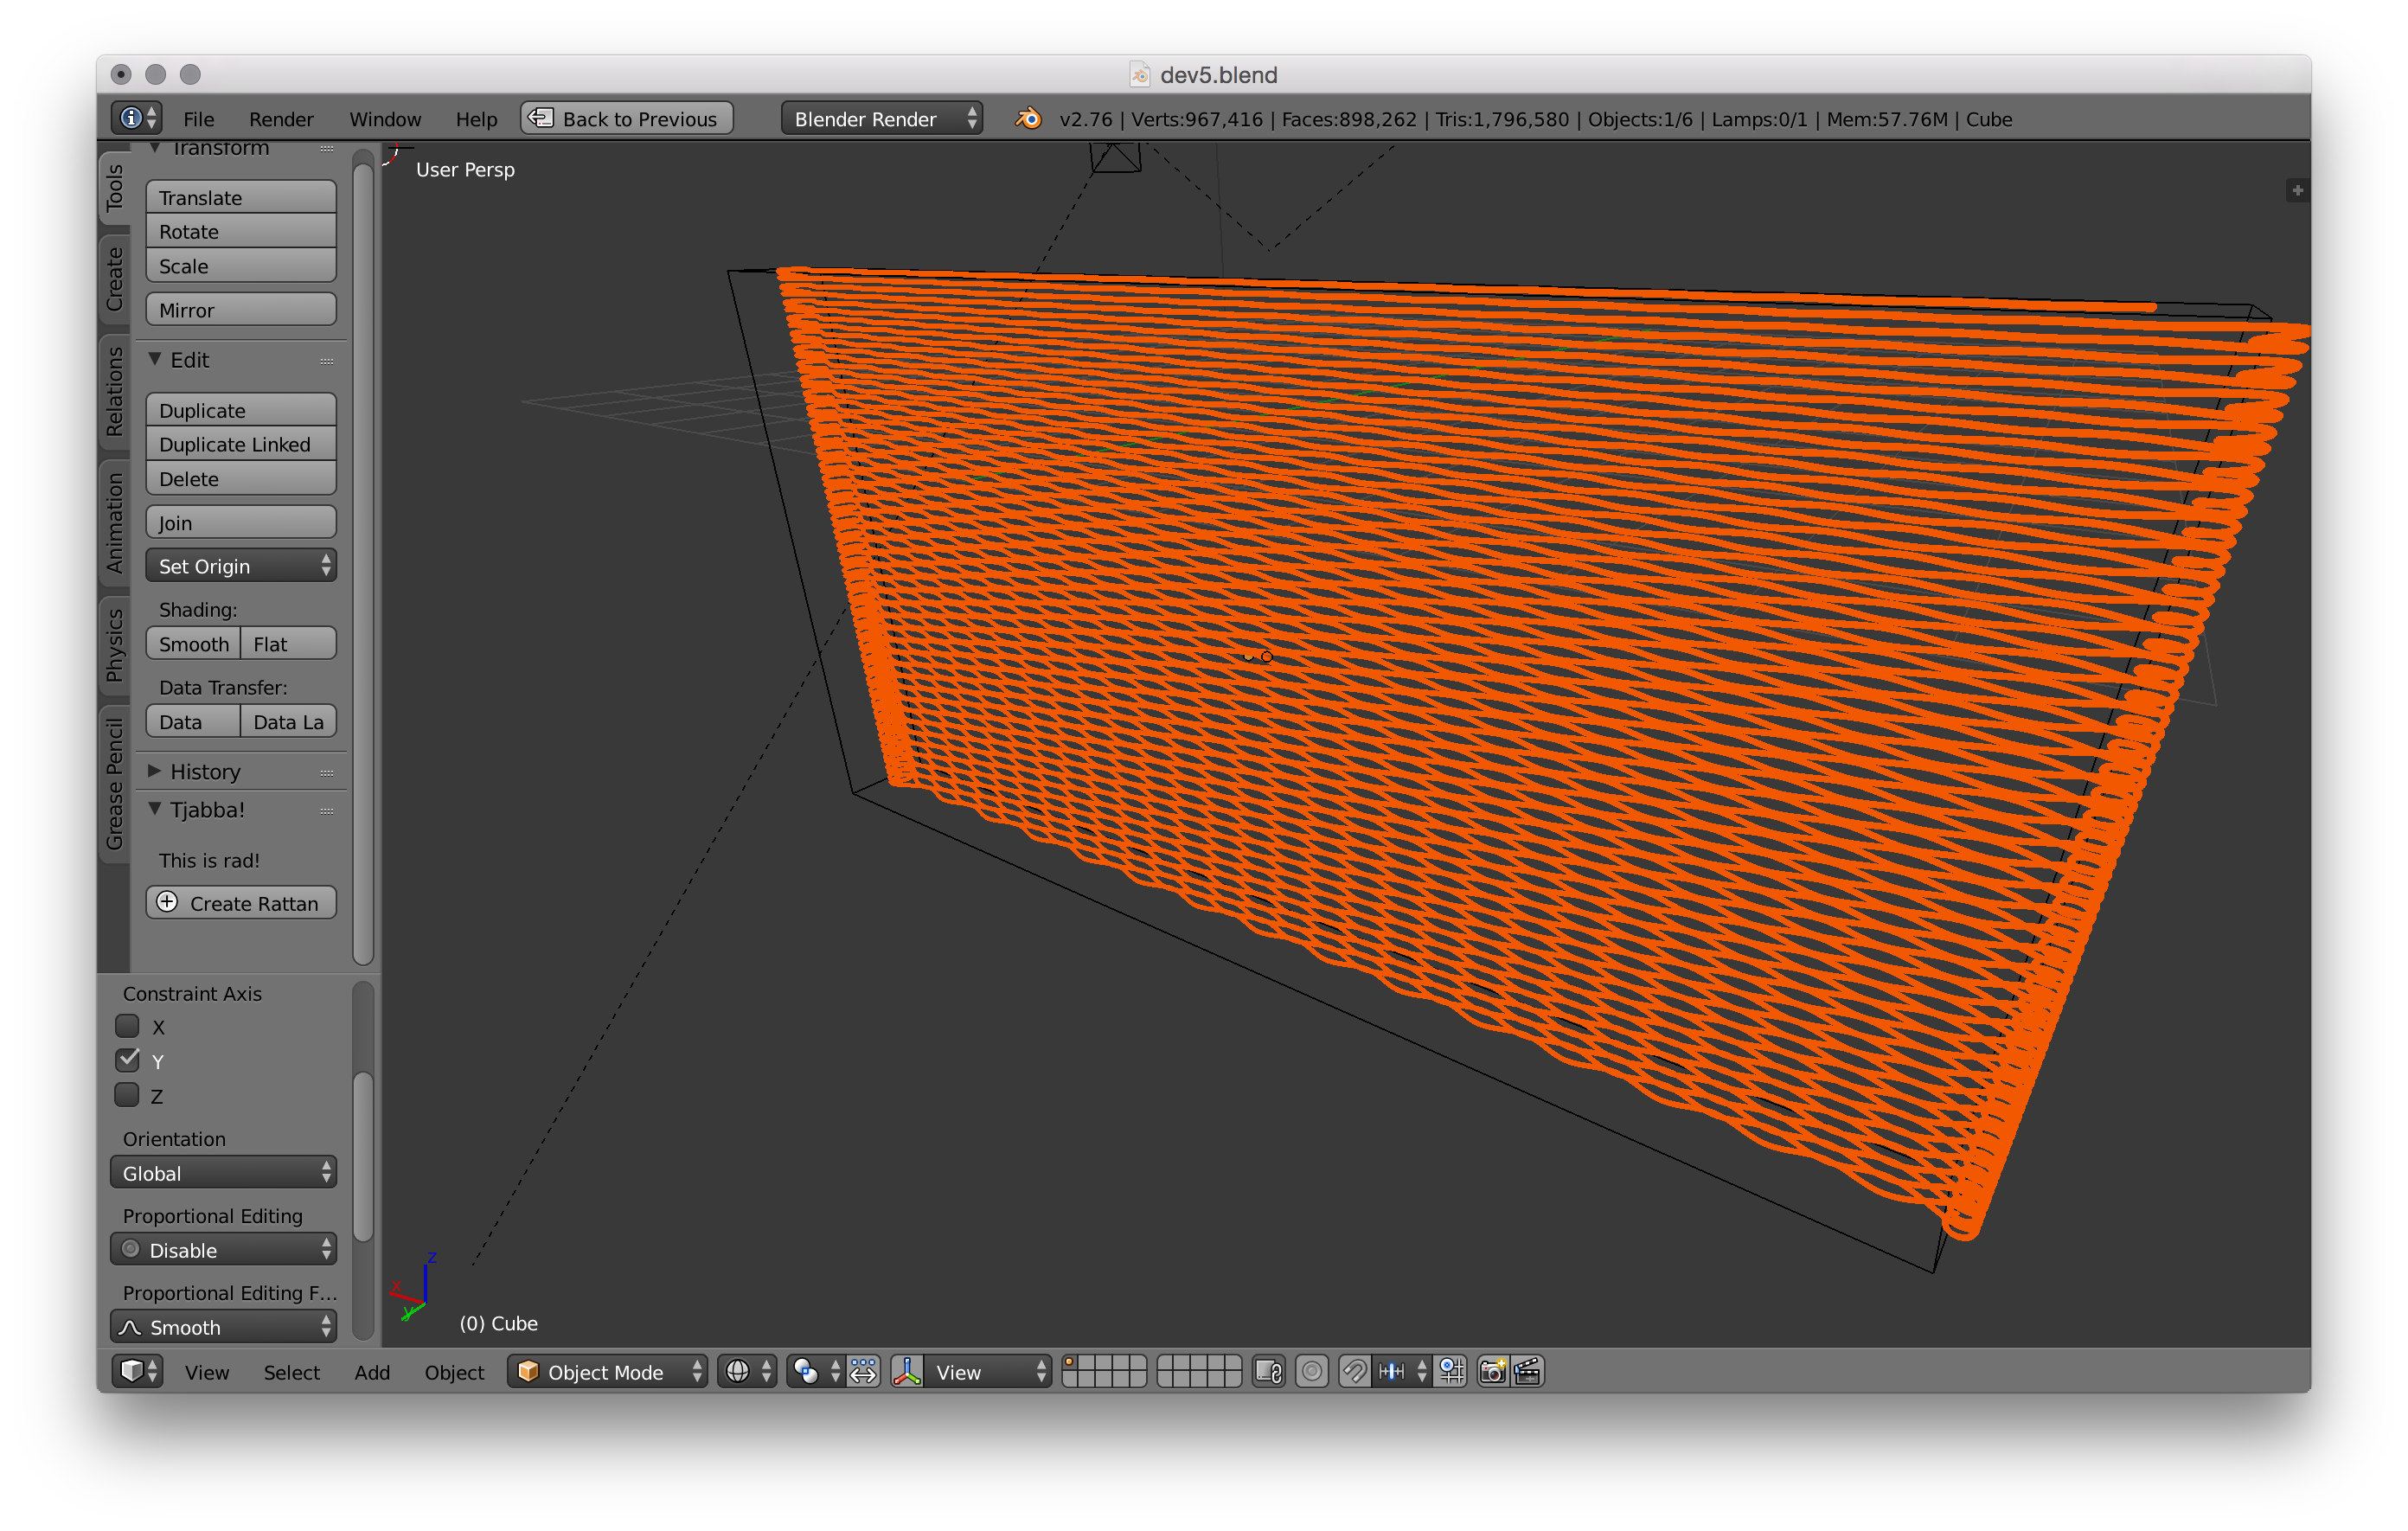Click the OpenGL render image camera icon
Viewport: 2408px width, 1531px height.
coord(1493,1371)
